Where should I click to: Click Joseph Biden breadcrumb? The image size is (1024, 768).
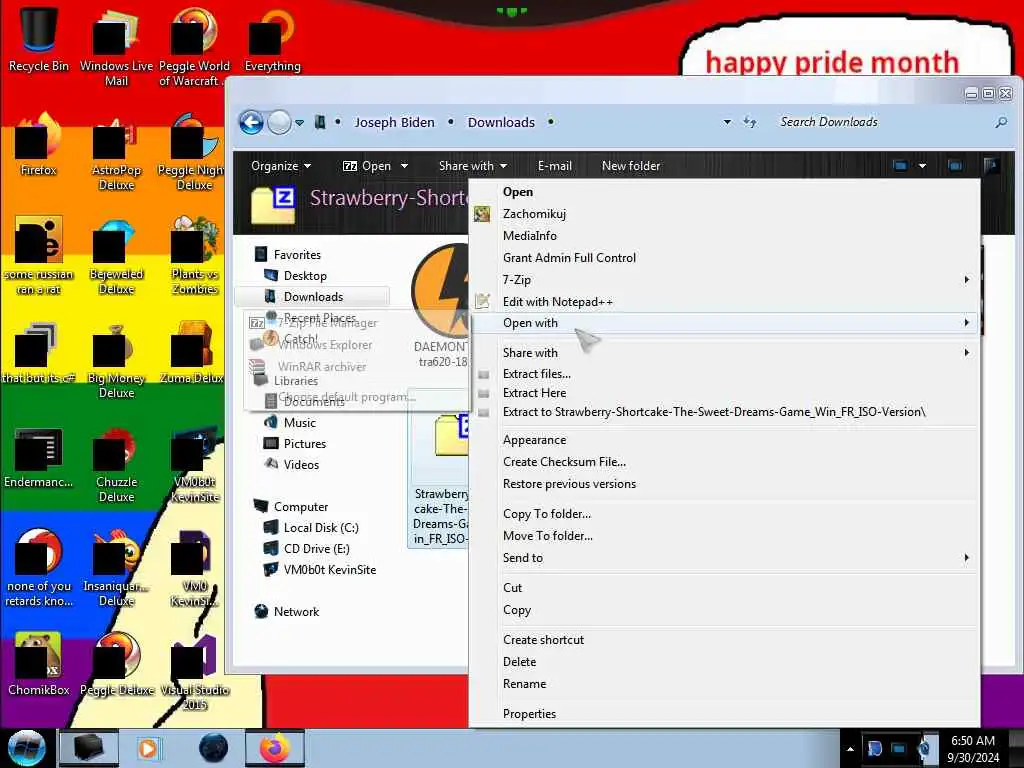click(394, 122)
